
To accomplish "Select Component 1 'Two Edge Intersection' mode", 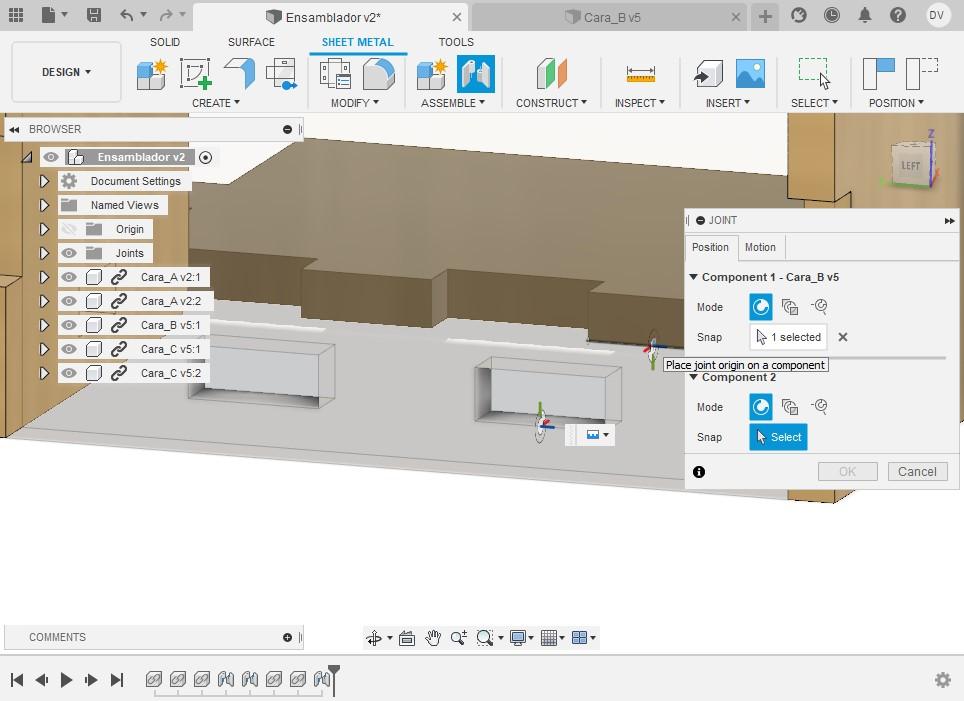I will tap(819, 306).
